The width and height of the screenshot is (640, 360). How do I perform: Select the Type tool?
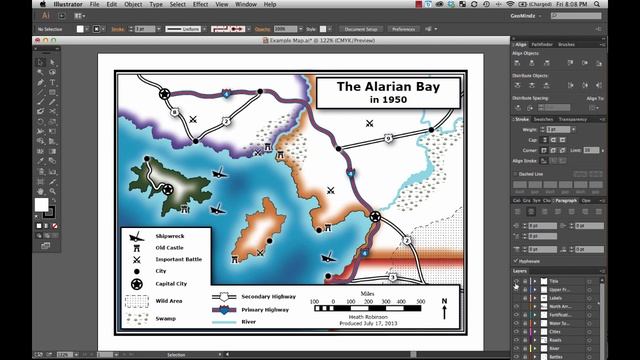point(52,82)
